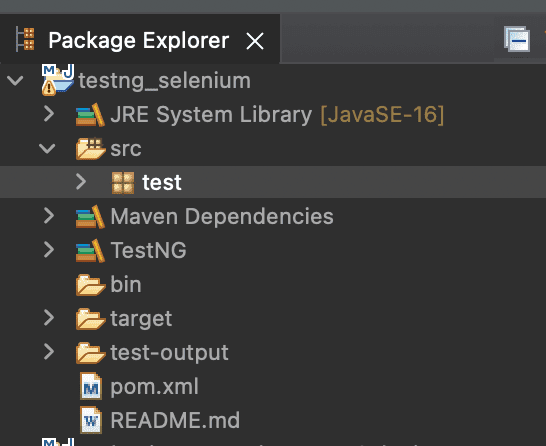The height and width of the screenshot is (446, 546).
Task: Click the bin folder icon
Action: [91, 285]
